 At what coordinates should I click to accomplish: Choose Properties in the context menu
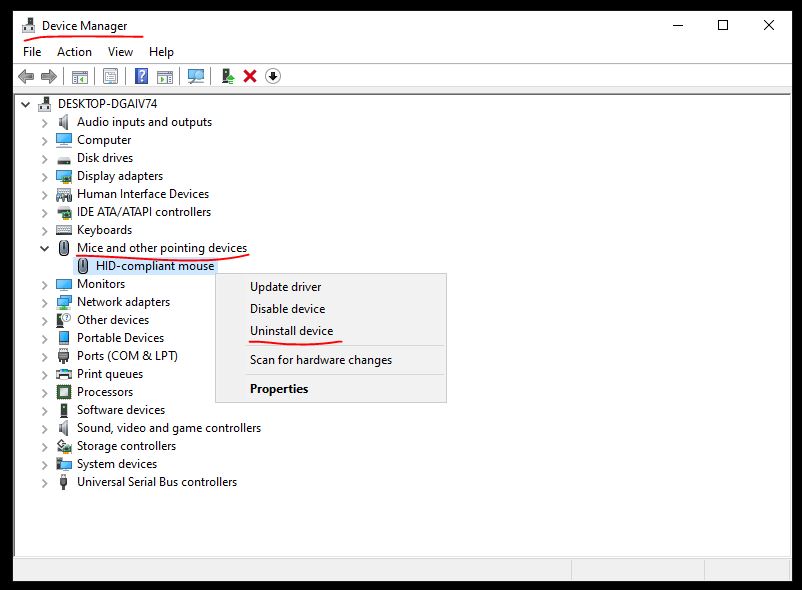[331, 389]
